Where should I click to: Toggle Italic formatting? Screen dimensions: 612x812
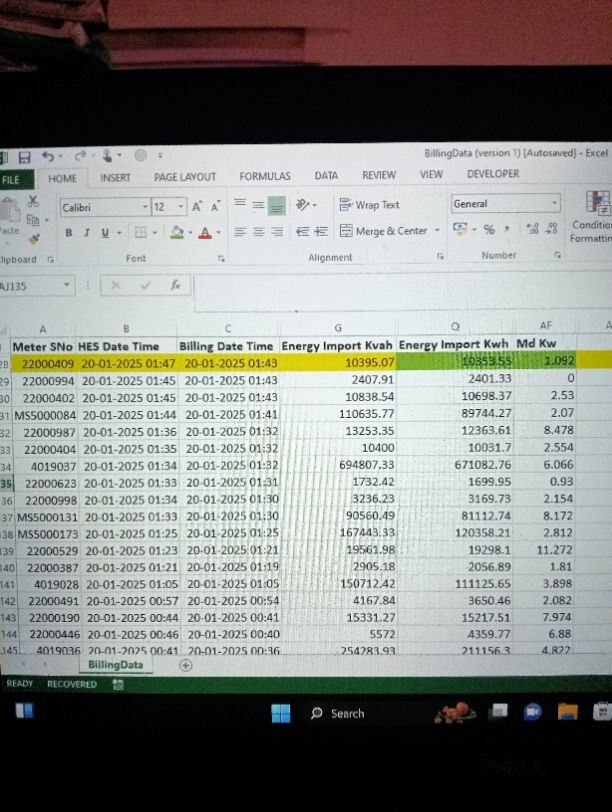[86, 233]
